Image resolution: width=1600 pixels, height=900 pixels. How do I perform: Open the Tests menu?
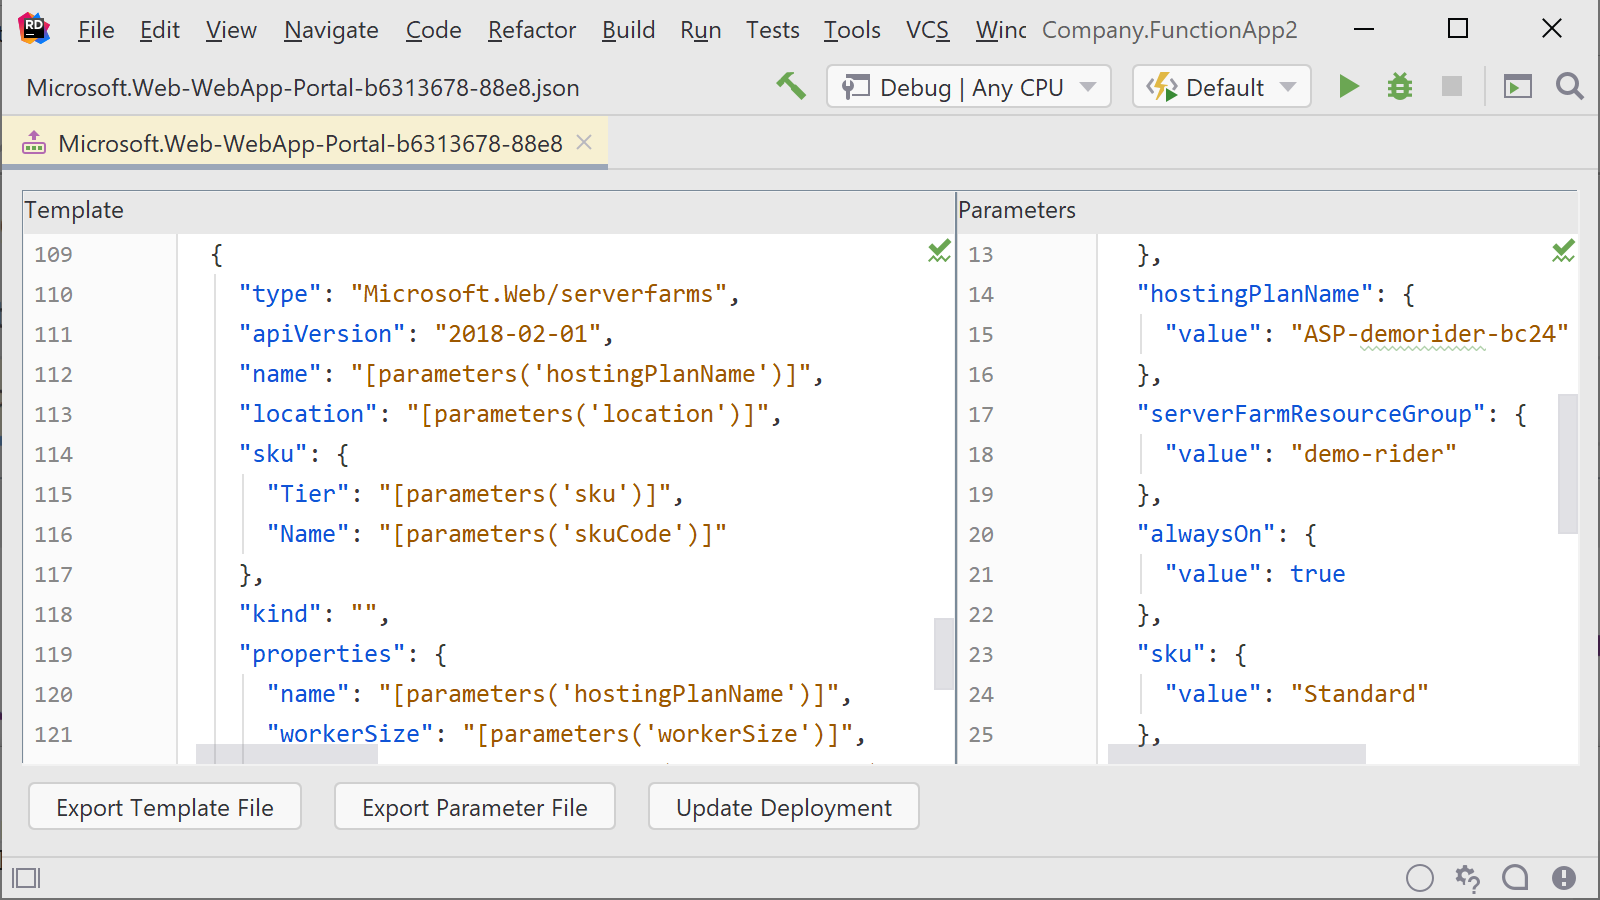[x=772, y=30]
